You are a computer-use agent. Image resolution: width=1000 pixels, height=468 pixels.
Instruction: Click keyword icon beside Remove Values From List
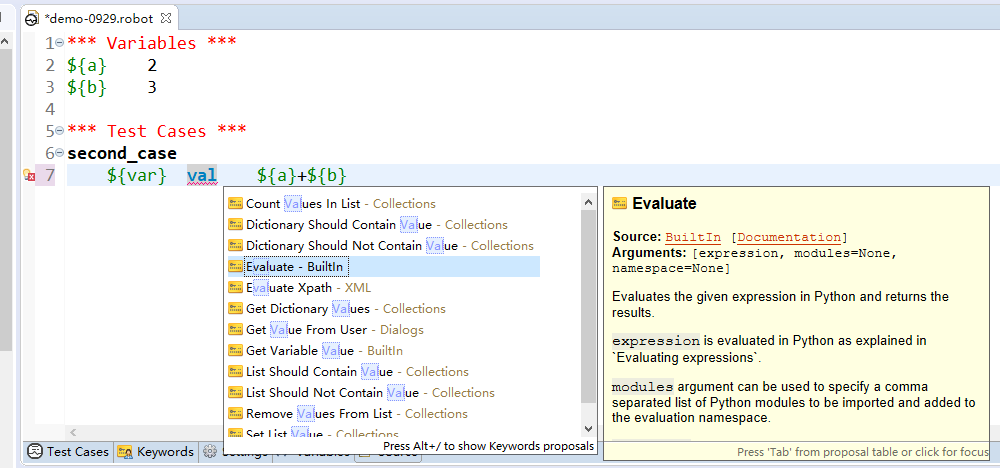[235, 414]
